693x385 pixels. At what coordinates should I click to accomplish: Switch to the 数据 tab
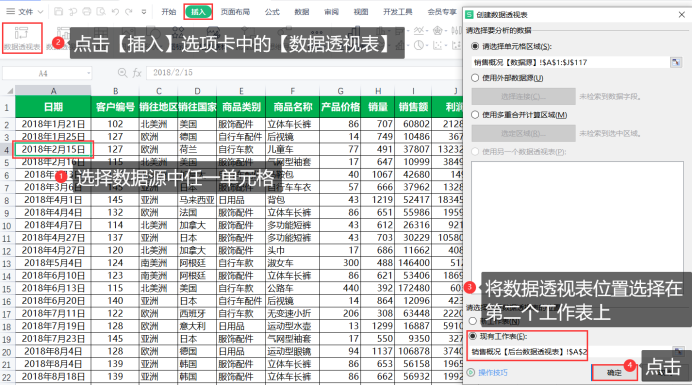pos(302,12)
